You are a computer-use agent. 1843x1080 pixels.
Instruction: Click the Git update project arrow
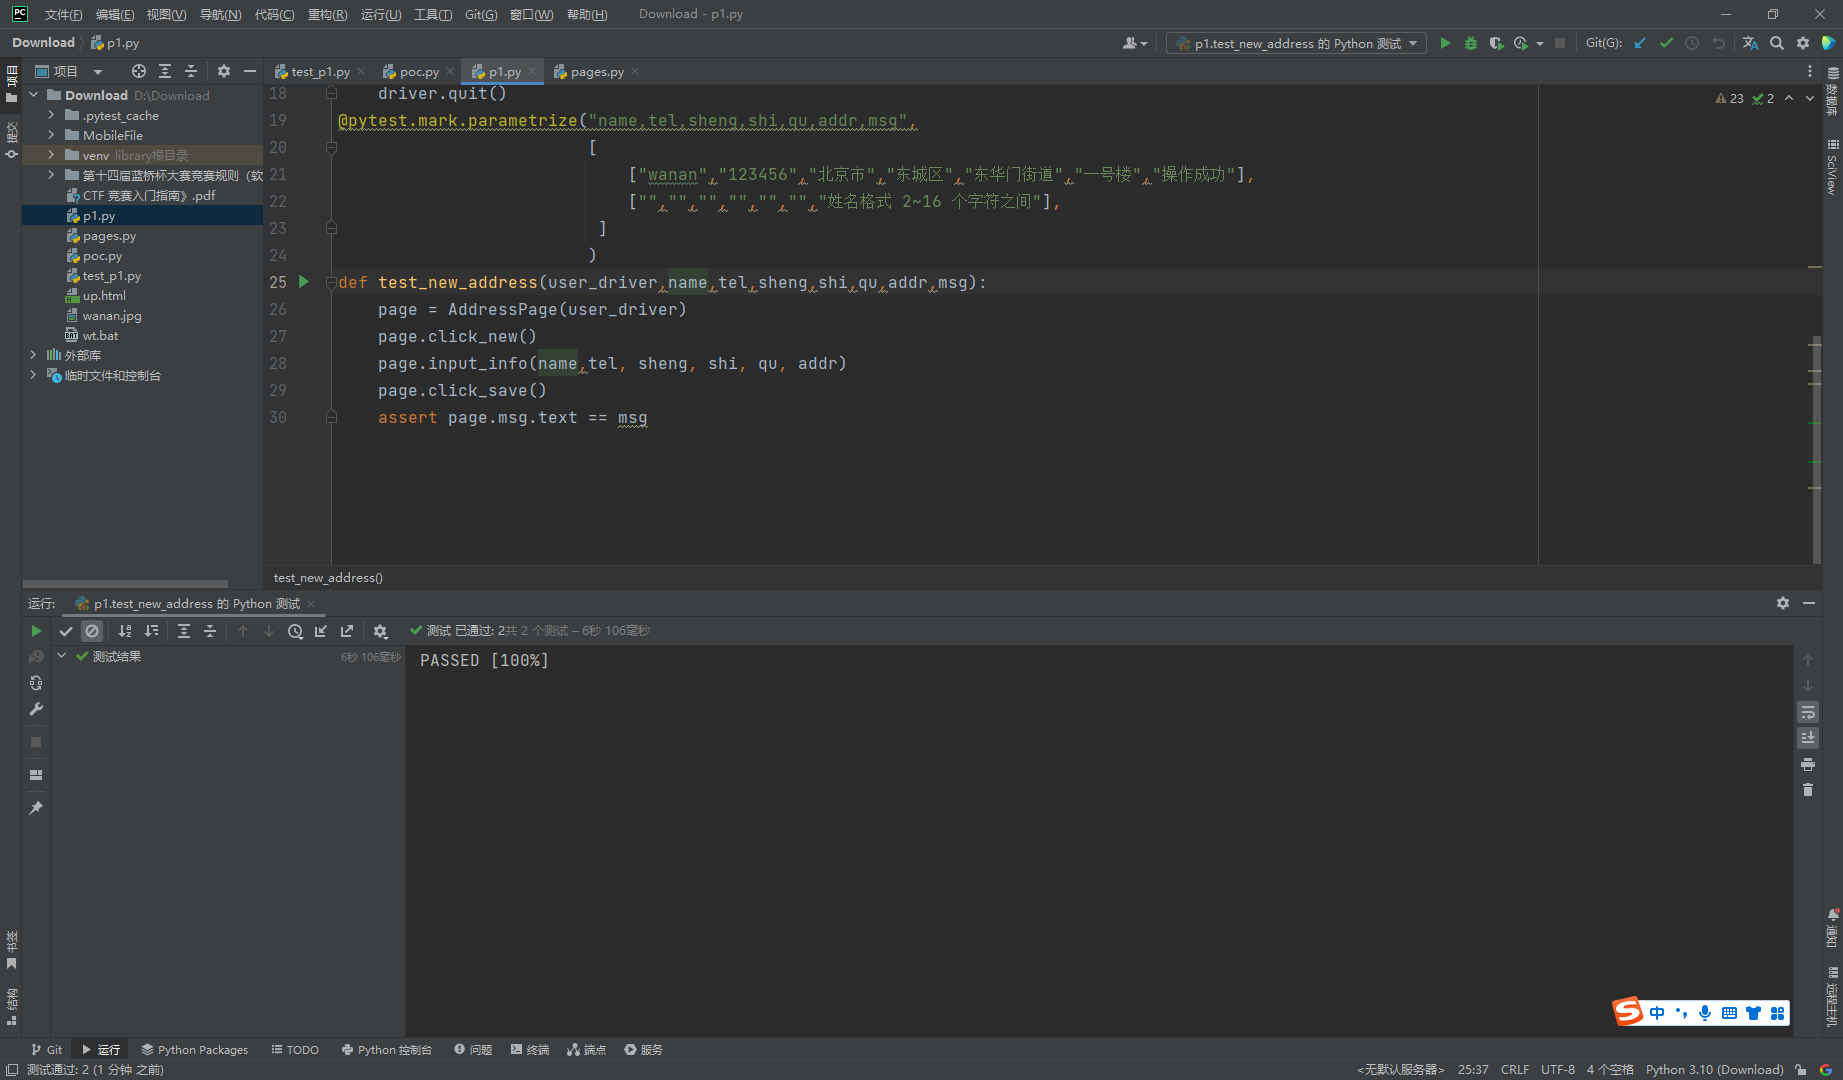tap(1640, 43)
